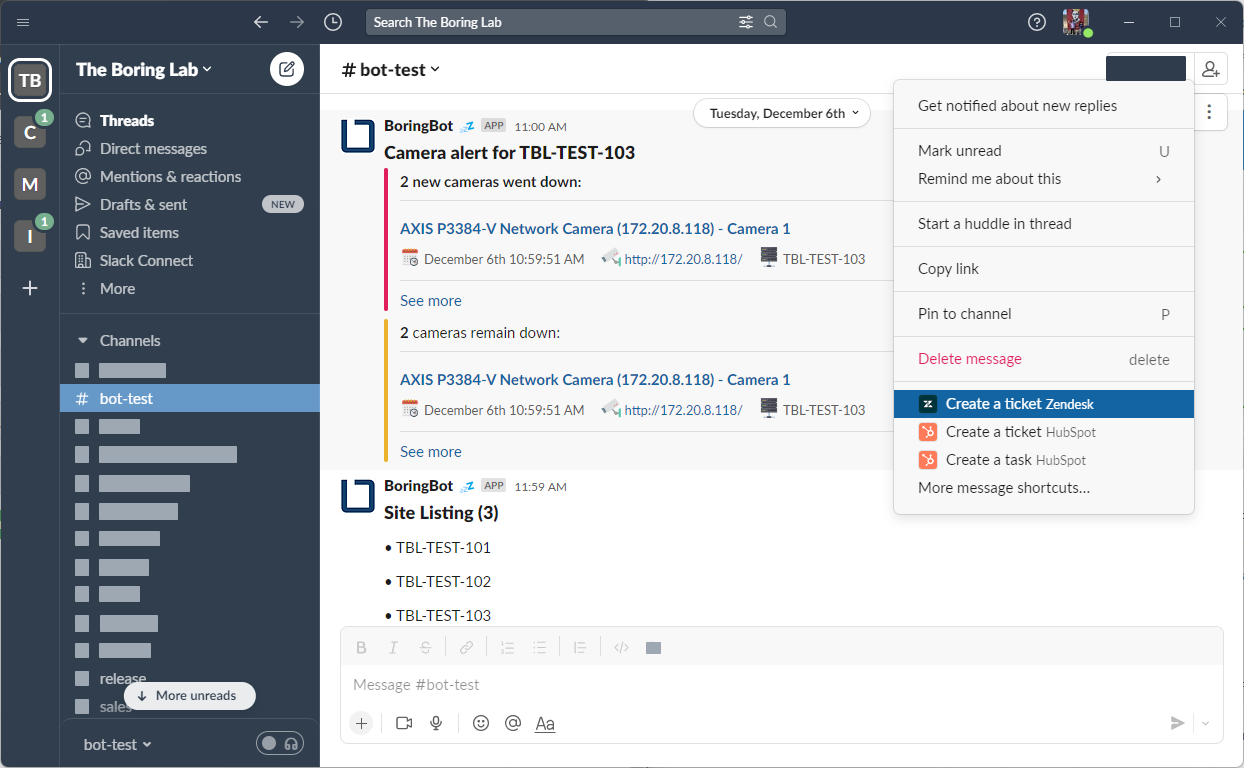Record a video clip from the composer

tap(404, 722)
